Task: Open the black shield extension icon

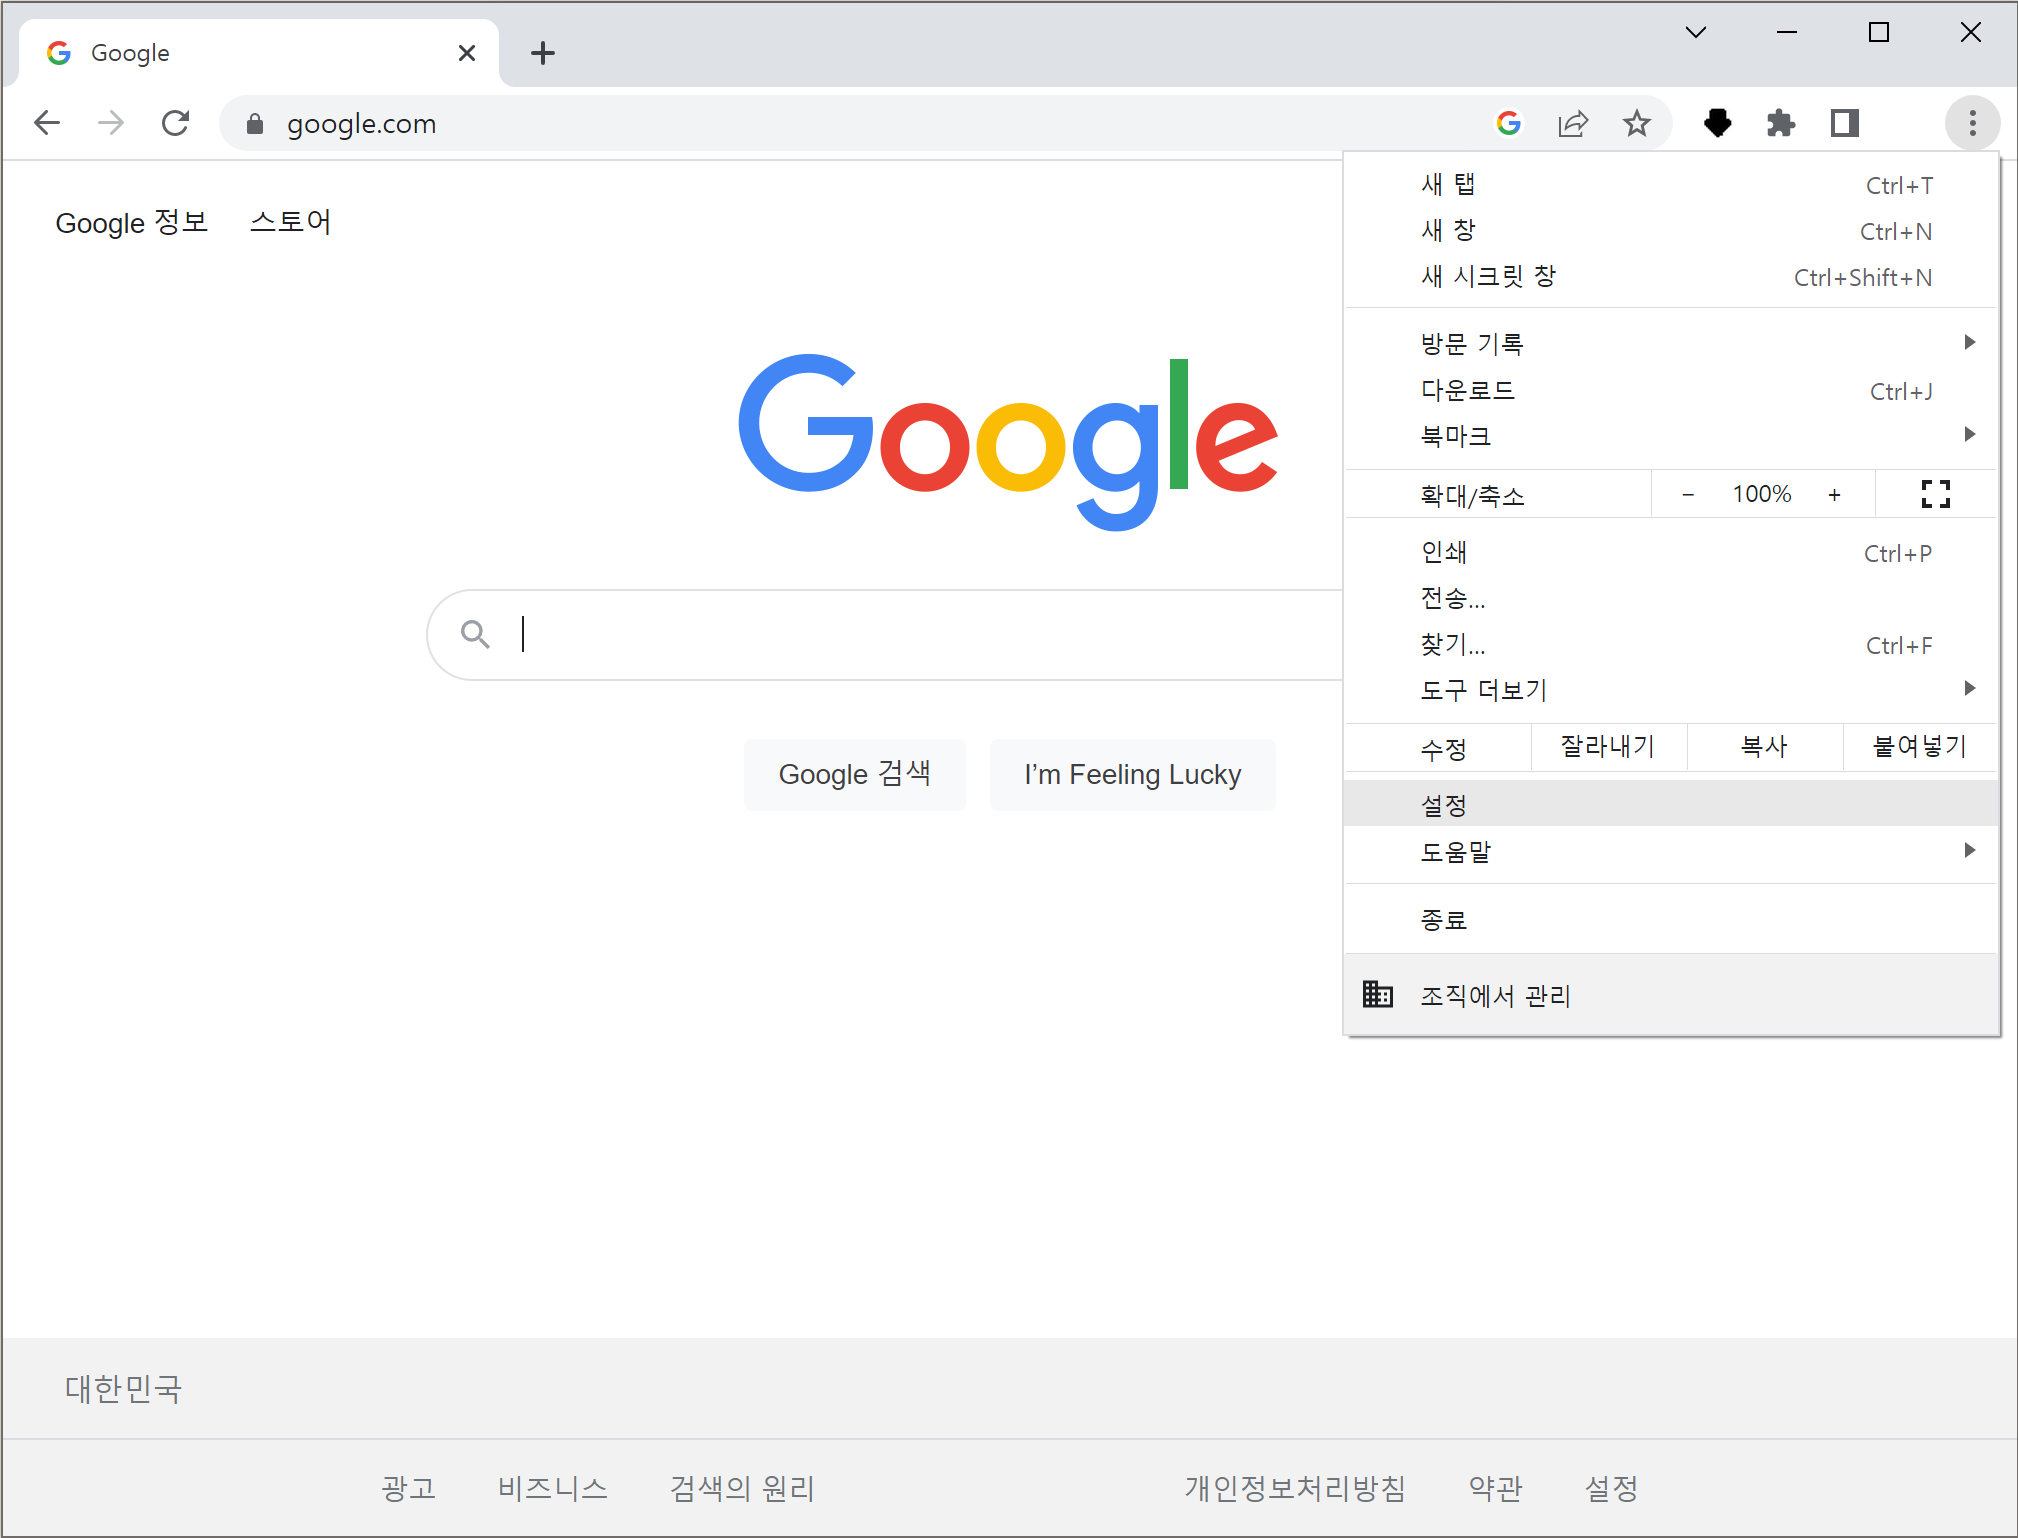Action: [x=1717, y=123]
